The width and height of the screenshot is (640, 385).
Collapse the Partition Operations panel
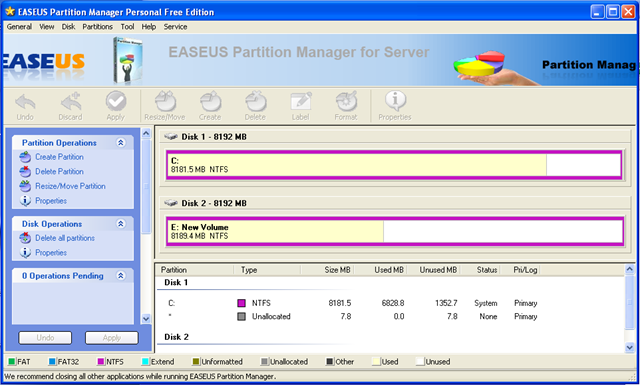[121, 142]
